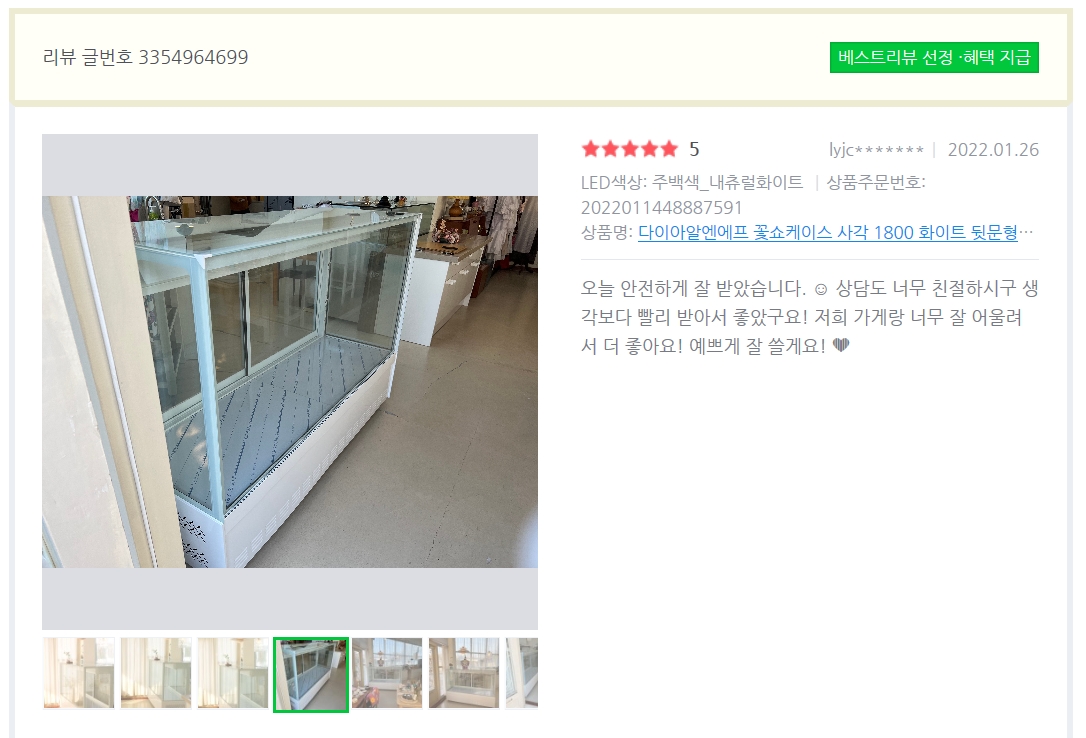Select the second review photo thumbnail
The width and height of the screenshot is (1086, 738).
156,673
